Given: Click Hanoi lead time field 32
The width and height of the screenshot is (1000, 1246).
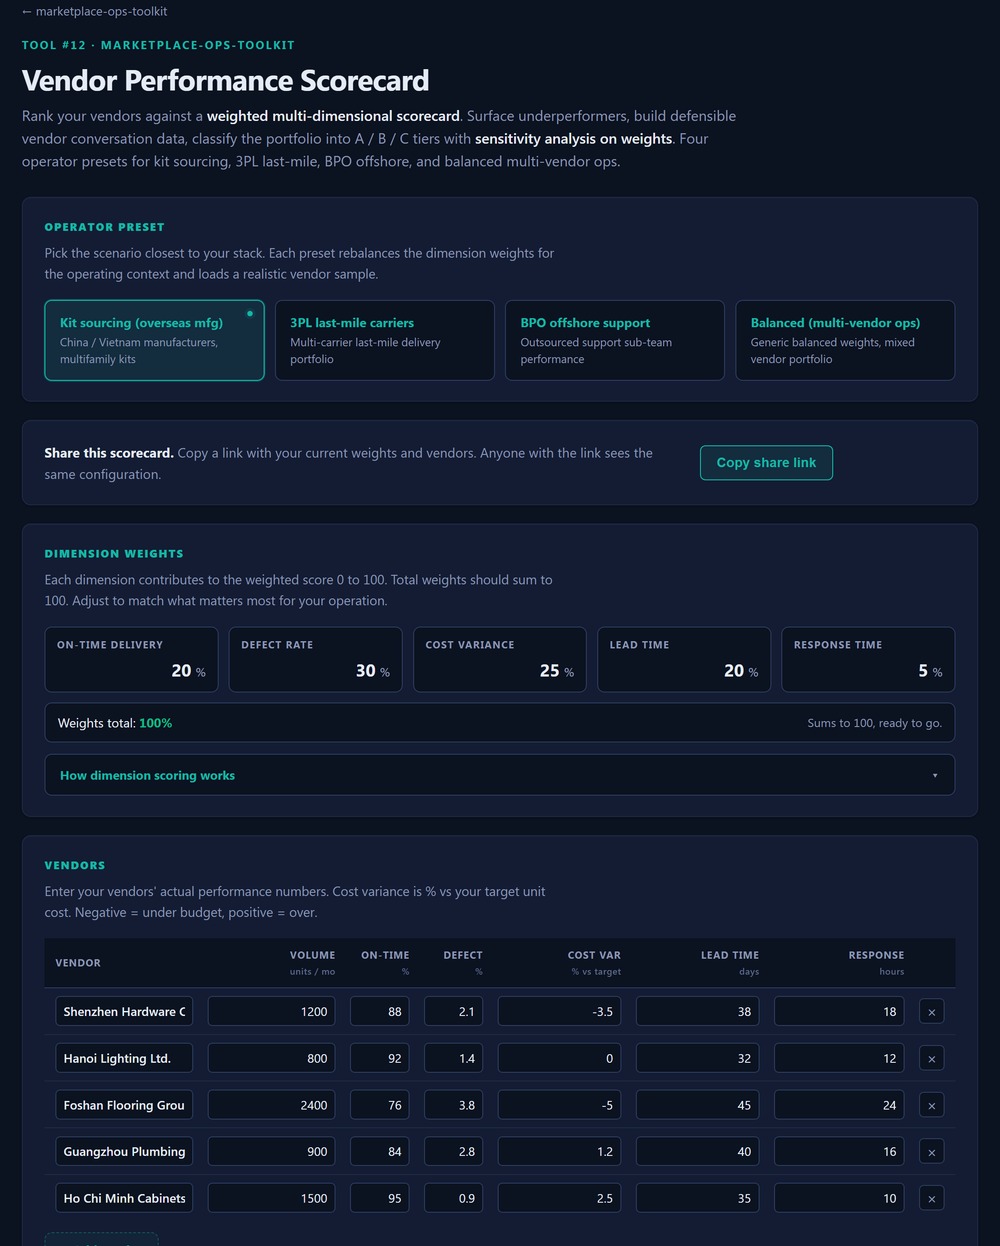Looking at the screenshot, I should [x=697, y=1058].
